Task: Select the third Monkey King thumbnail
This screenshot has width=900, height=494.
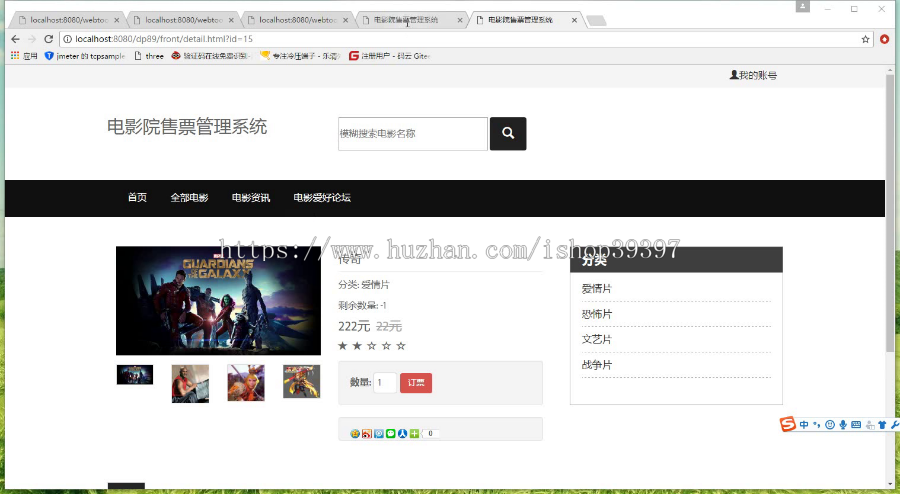Action: 246,383
